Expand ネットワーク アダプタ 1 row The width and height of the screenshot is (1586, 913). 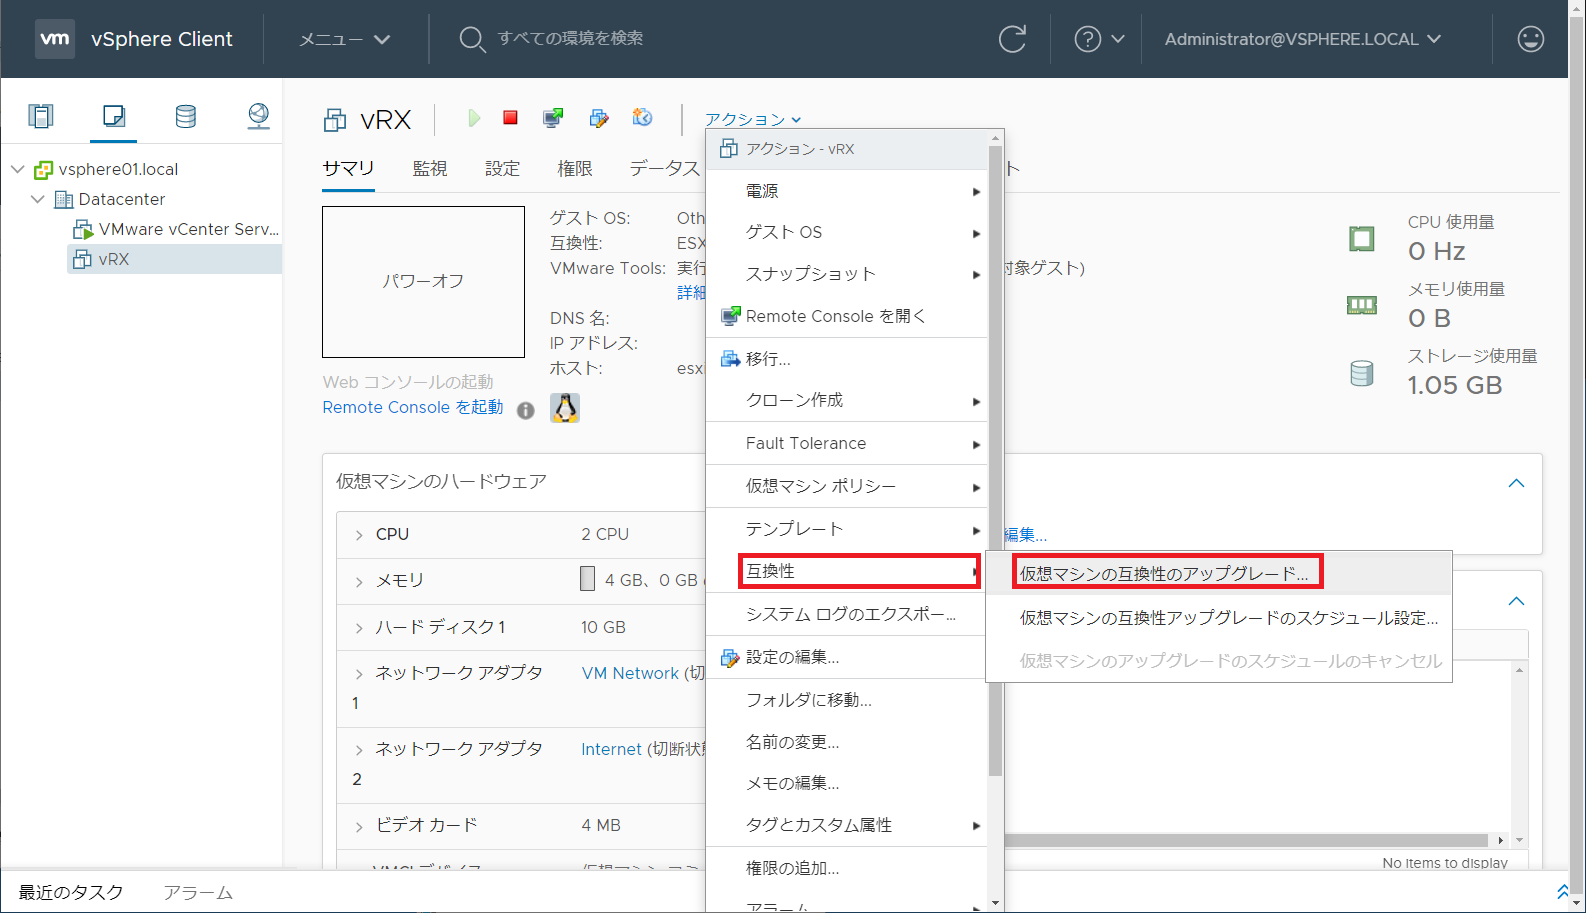coord(359,674)
